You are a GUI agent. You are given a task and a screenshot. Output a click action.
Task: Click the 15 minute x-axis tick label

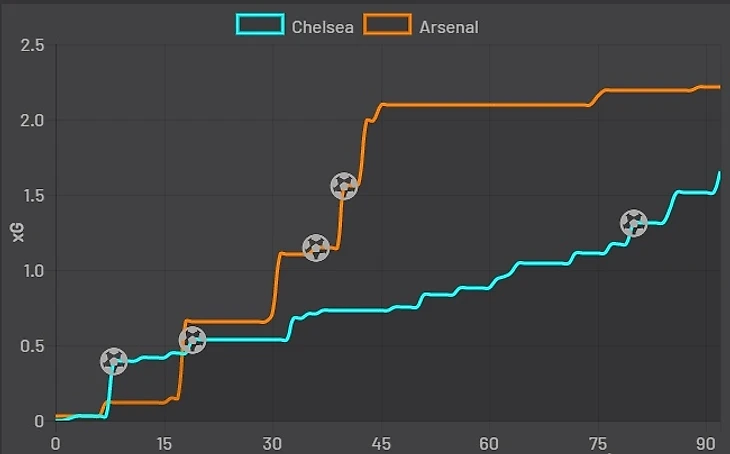[163, 443]
